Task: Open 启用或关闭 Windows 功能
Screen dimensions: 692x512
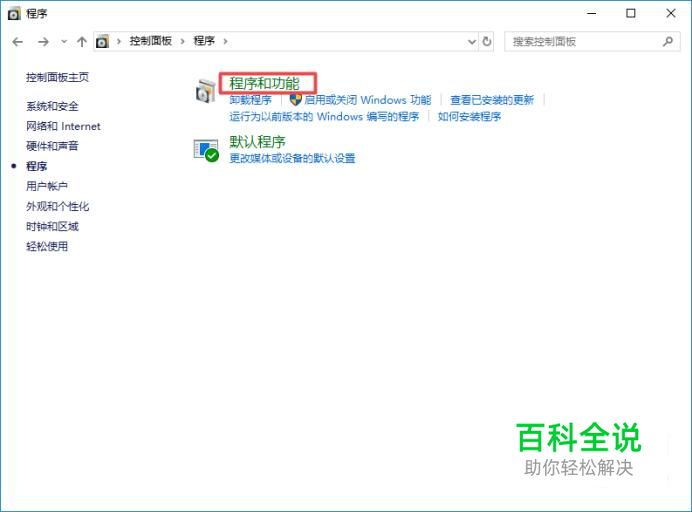Action: [x=368, y=100]
